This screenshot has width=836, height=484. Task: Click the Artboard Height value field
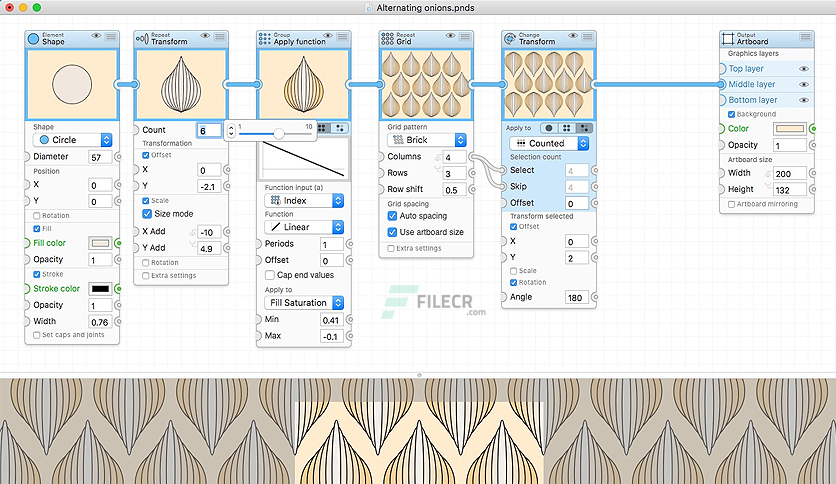[x=790, y=190]
